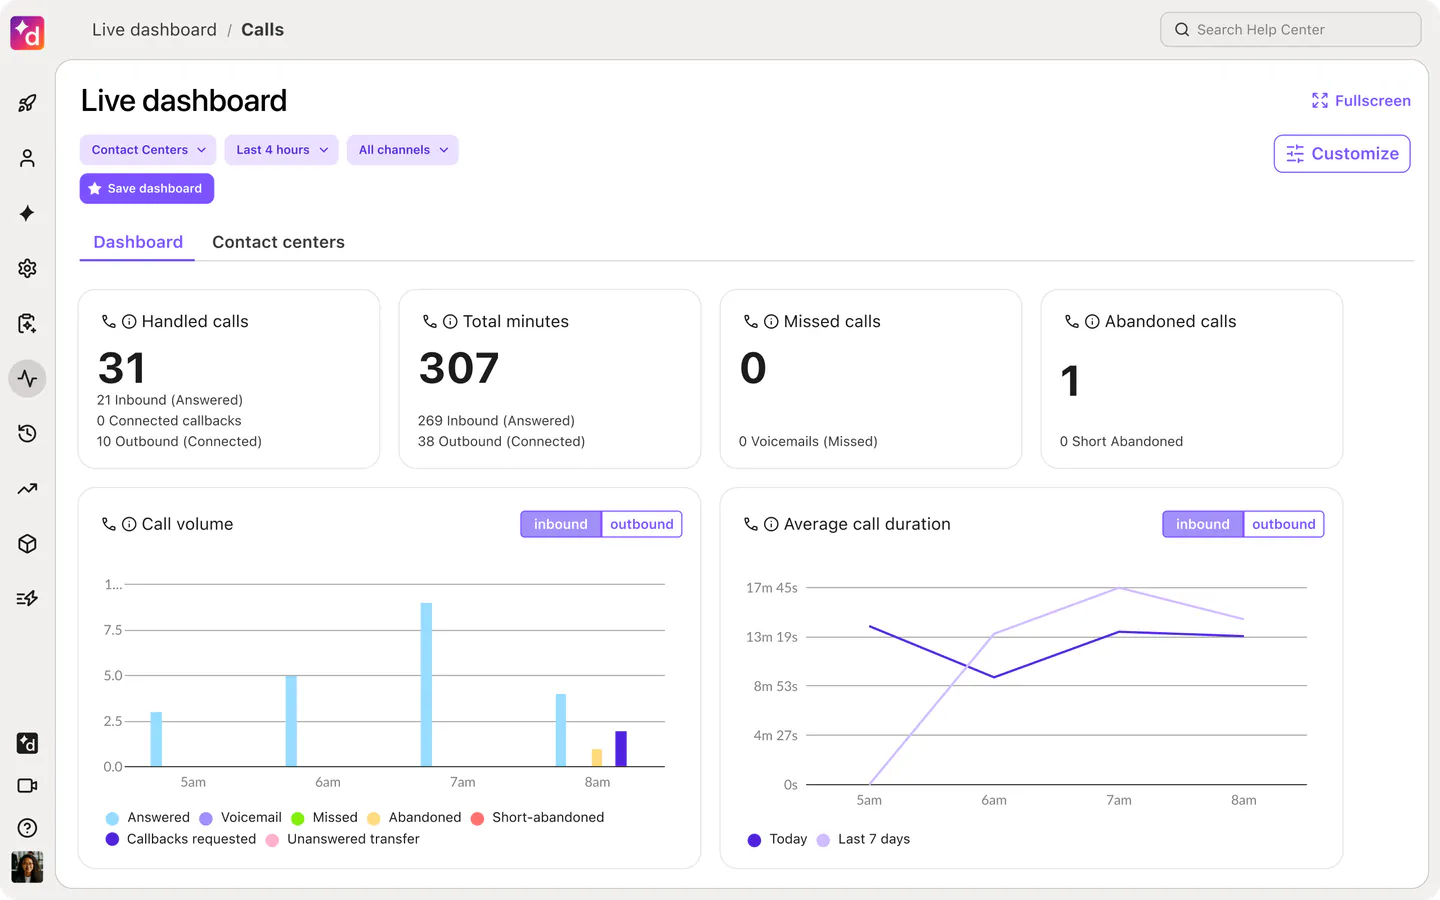The width and height of the screenshot is (1440, 900).
Task: Click the video camera sidebar icon
Action: point(27,786)
